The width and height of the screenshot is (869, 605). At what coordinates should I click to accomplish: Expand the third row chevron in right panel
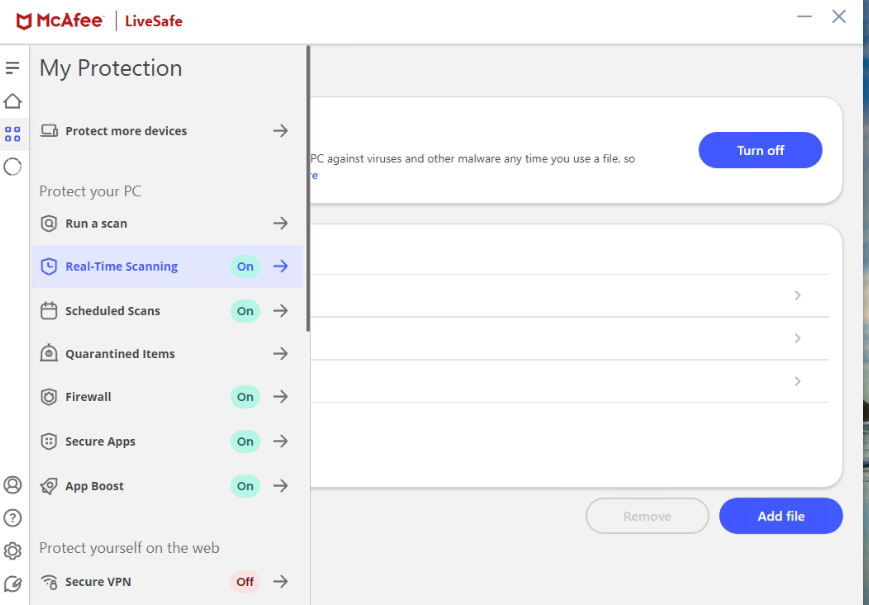coord(797,382)
